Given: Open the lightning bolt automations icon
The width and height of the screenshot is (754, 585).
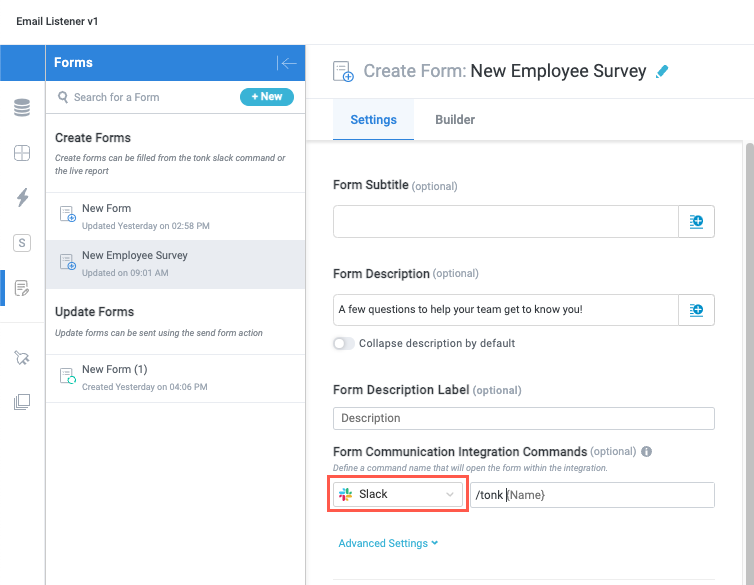Looking at the screenshot, I should pos(22,197).
